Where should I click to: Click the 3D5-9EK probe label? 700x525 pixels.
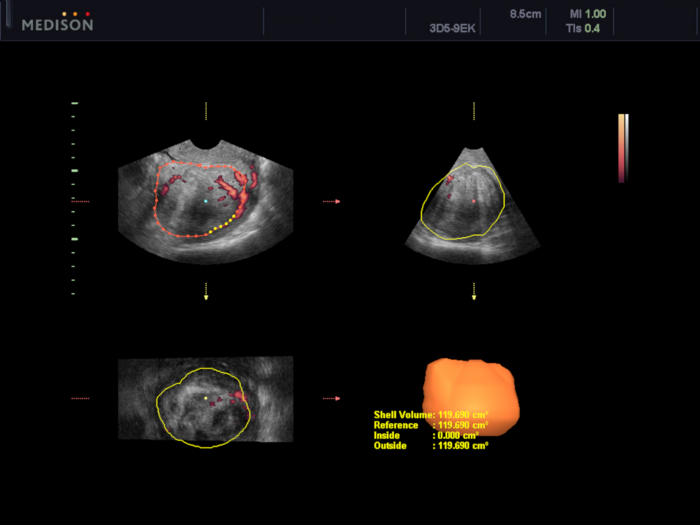(452, 29)
